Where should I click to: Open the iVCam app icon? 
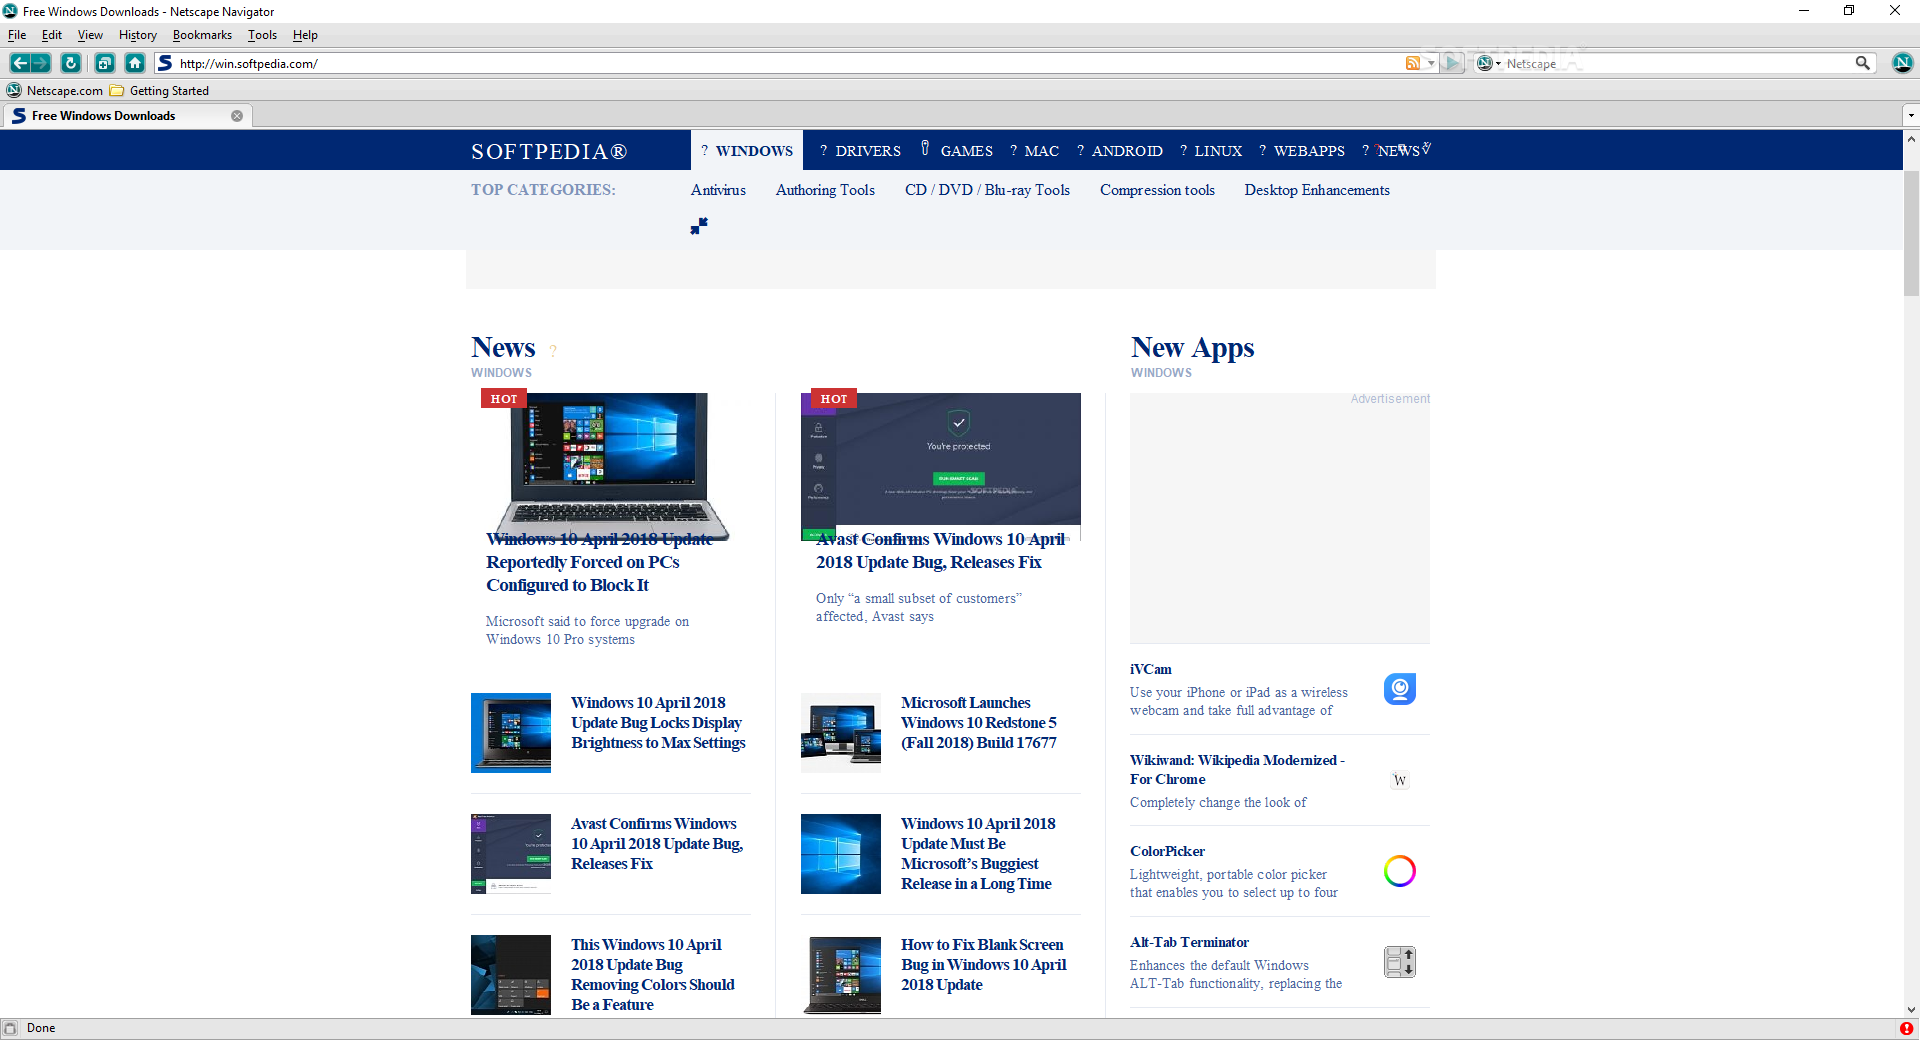point(1398,689)
